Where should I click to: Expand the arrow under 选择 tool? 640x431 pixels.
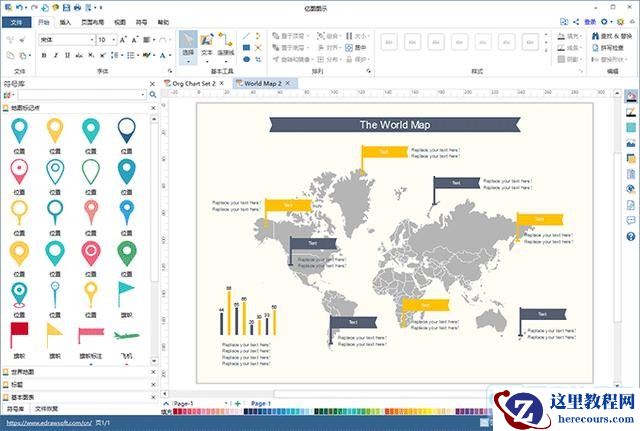[x=188, y=62]
